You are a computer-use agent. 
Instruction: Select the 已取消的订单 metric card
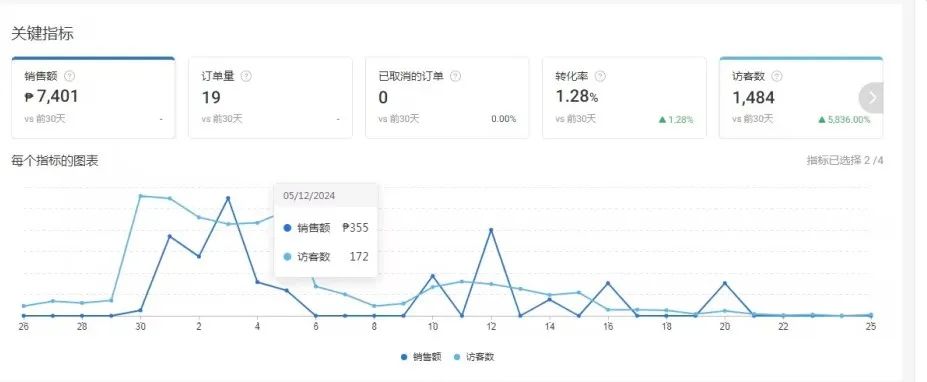point(447,98)
